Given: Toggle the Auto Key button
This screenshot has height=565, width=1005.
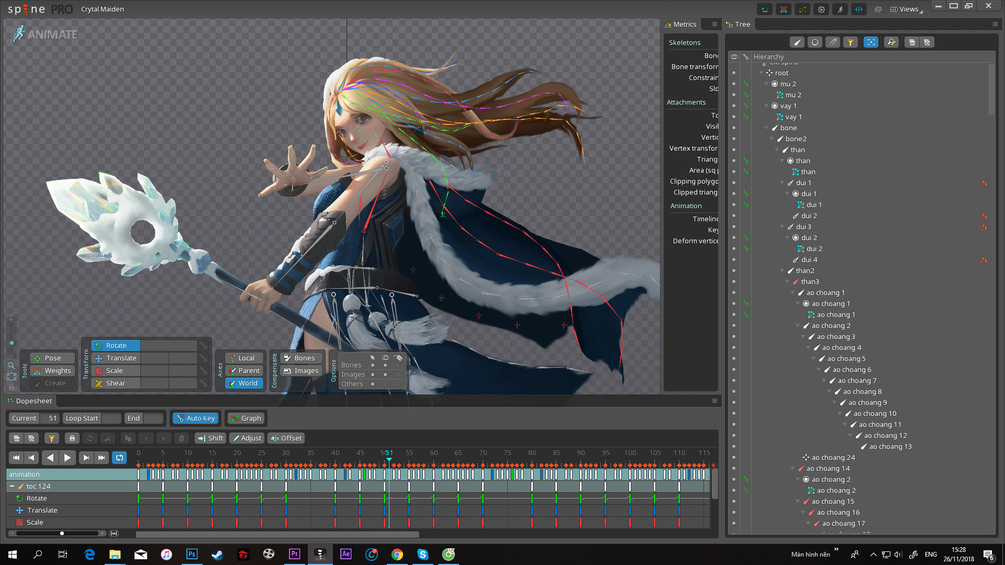Looking at the screenshot, I should pyautogui.click(x=195, y=418).
